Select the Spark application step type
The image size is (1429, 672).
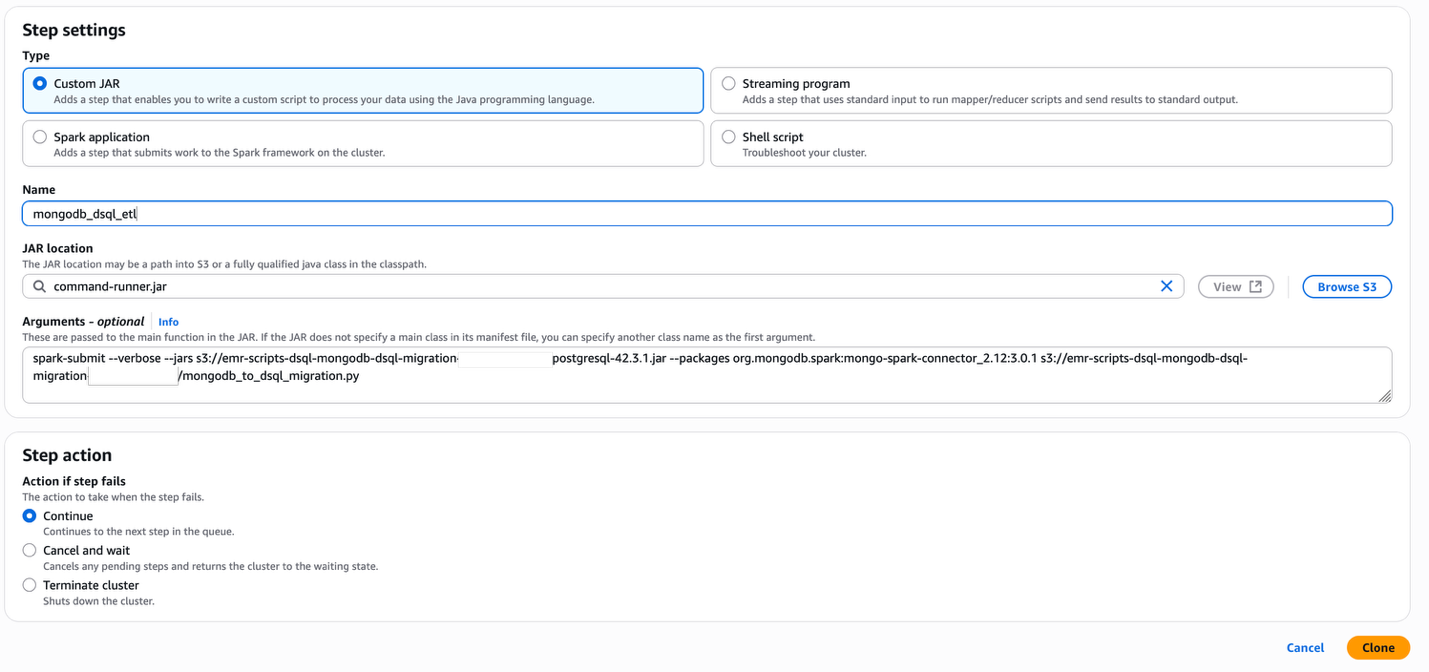click(x=37, y=136)
